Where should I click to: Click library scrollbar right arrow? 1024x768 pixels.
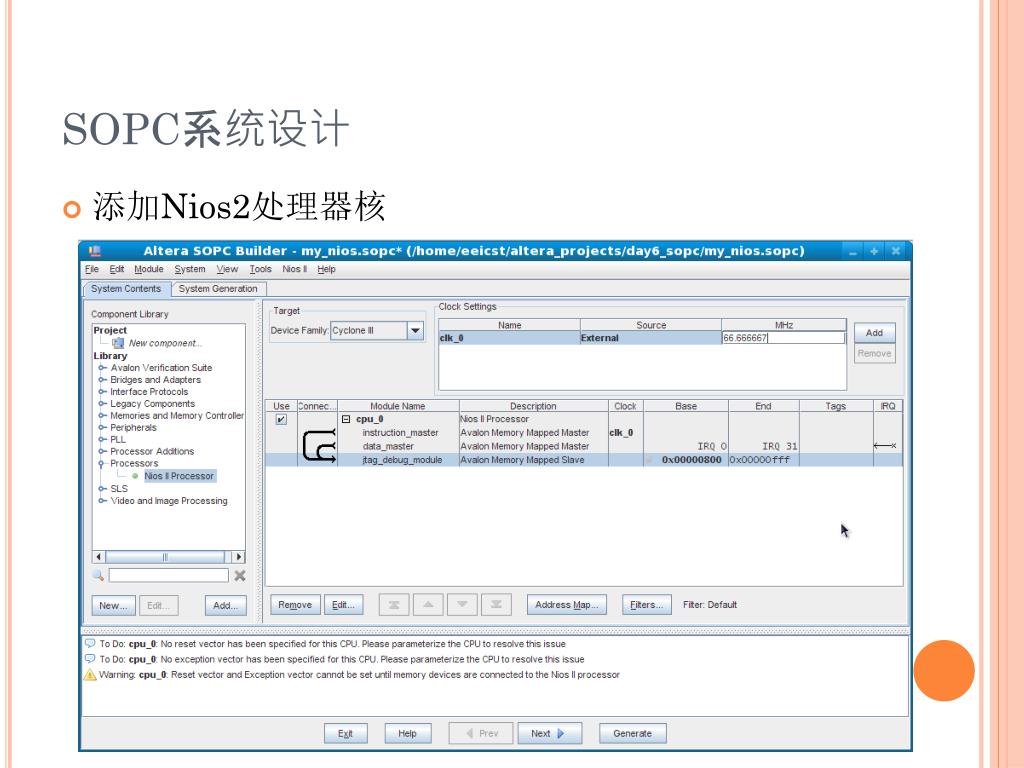tap(239, 557)
